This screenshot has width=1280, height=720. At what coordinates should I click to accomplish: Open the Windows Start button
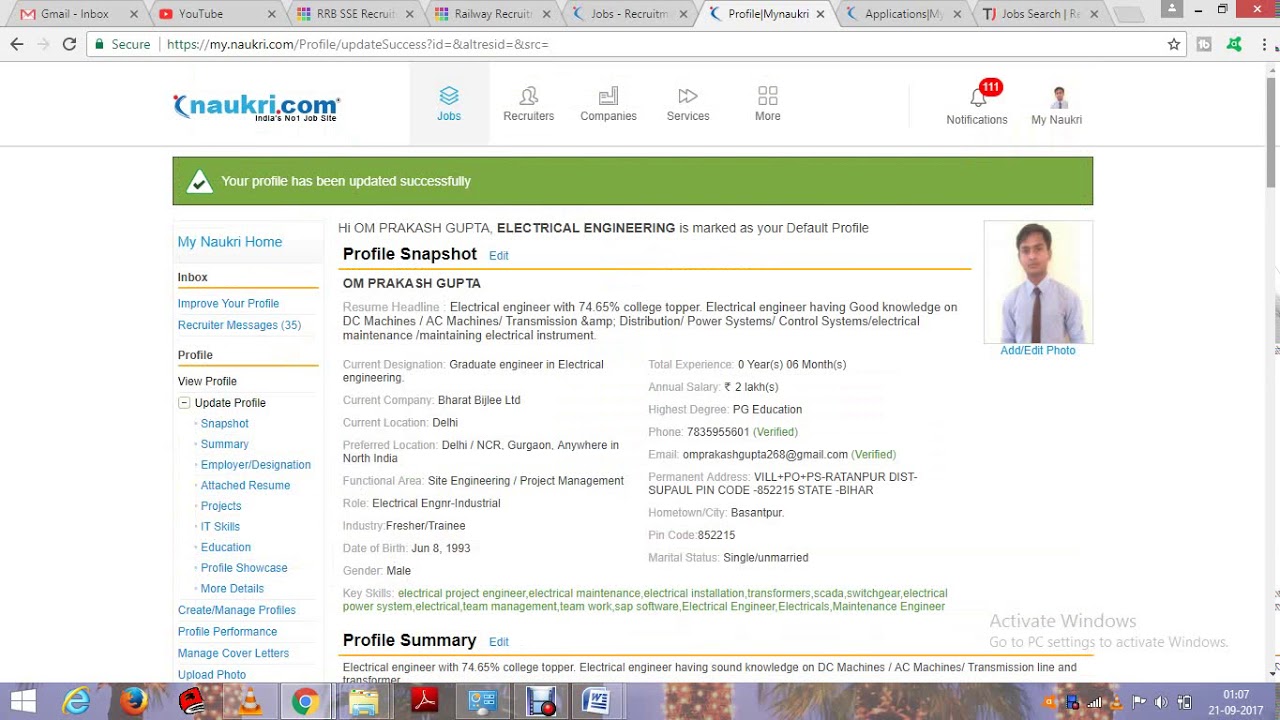[x=23, y=701]
